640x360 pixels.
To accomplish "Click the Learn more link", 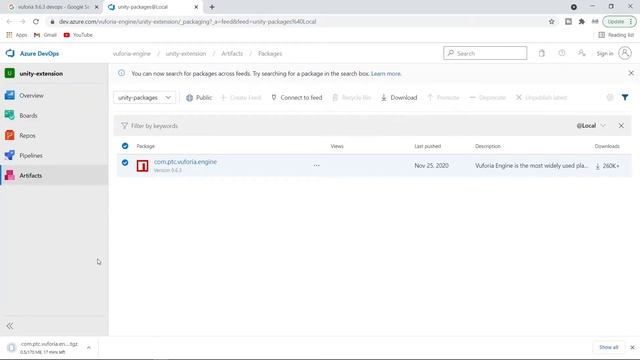I will coord(386,73).
